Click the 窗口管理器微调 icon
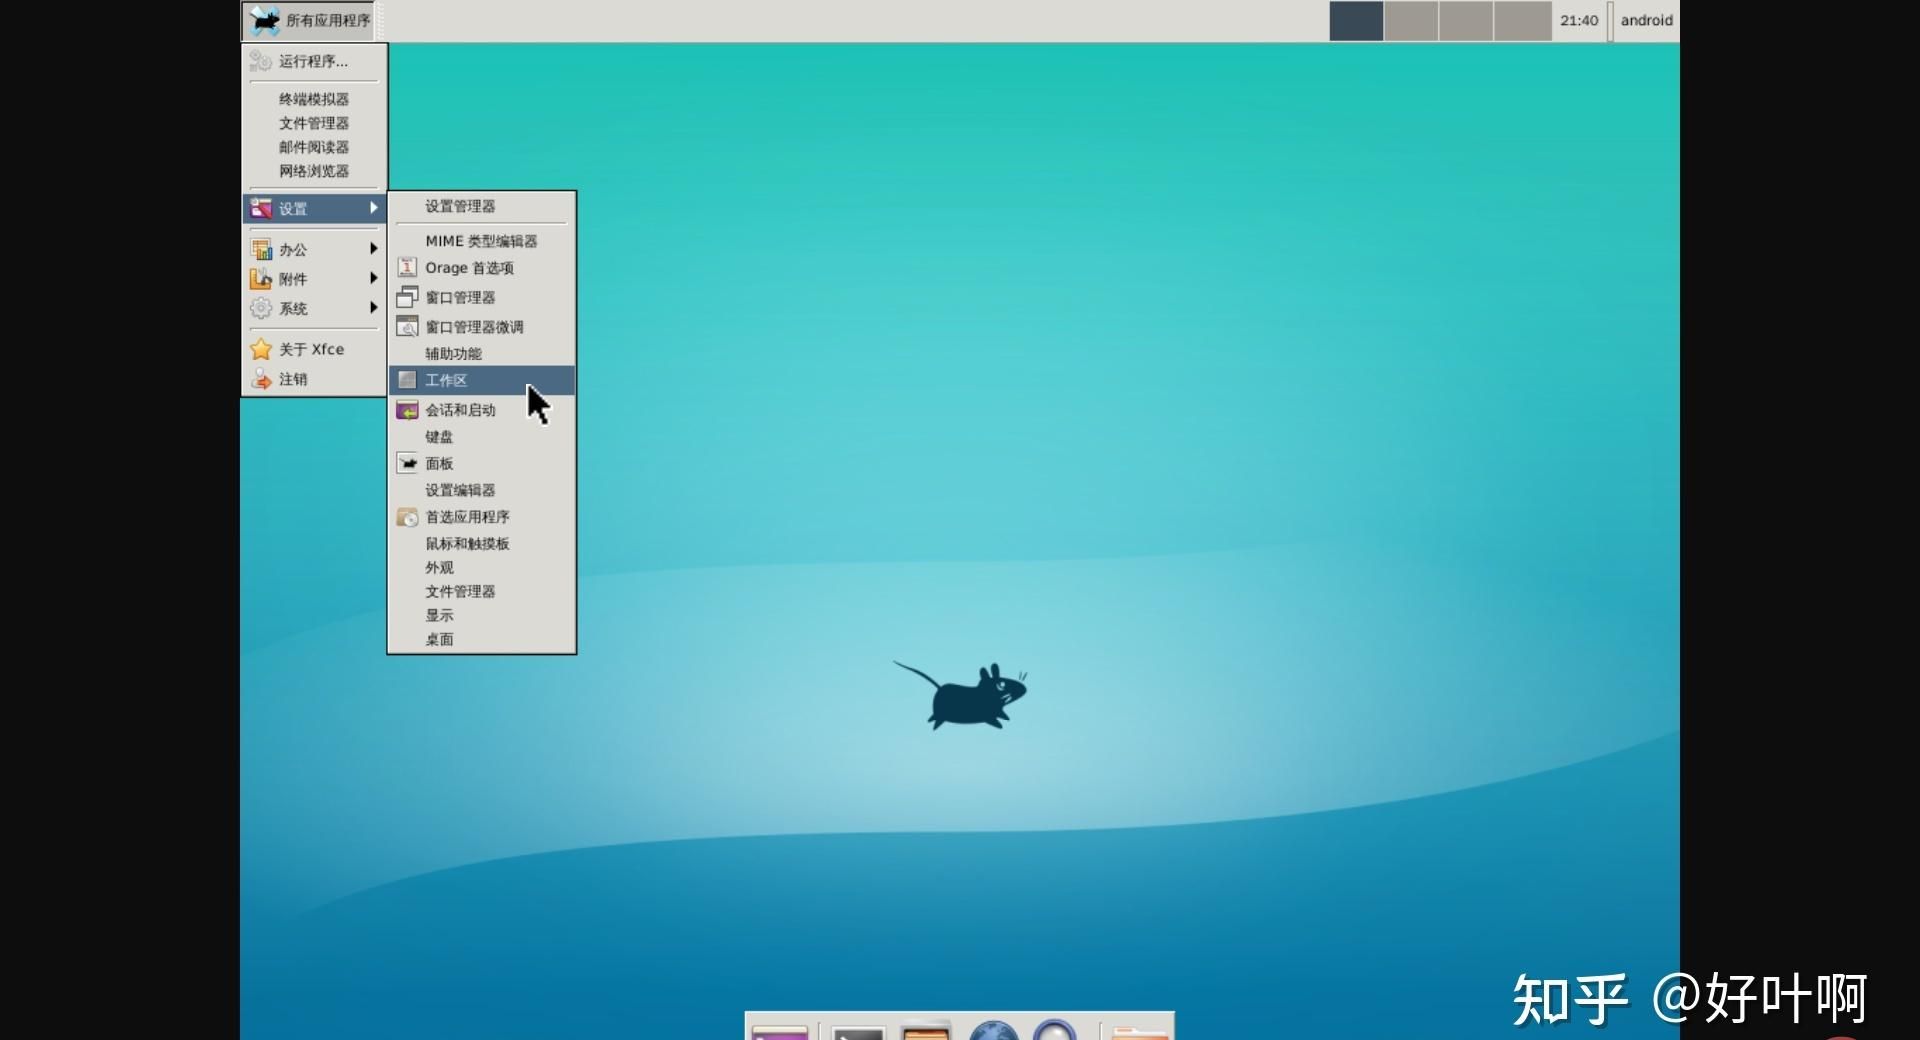This screenshot has width=1920, height=1040. (407, 326)
